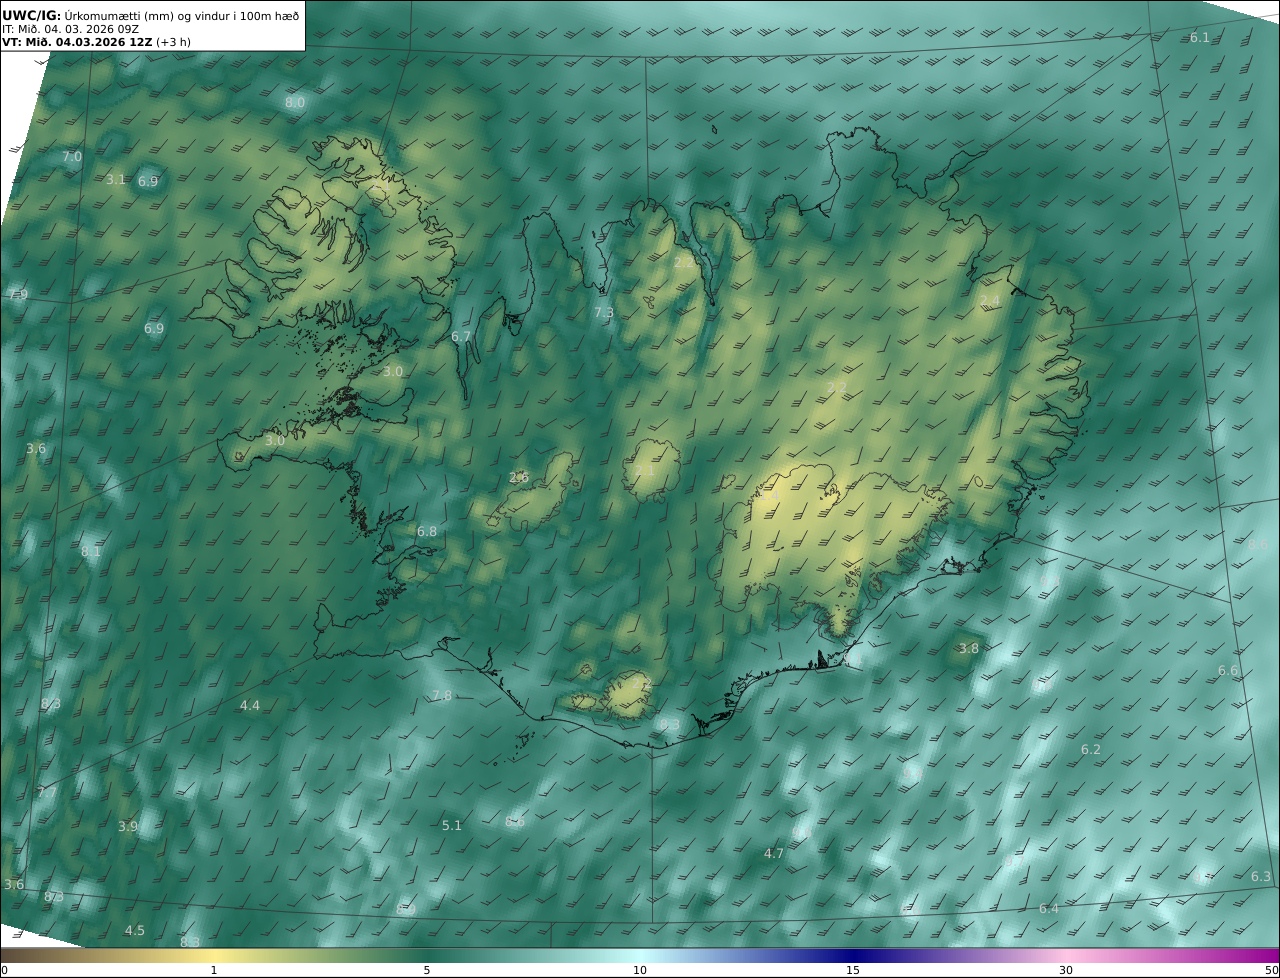The height and width of the screenshot is (978, 1280).
Task: Select the value '3.9' on the map
Action: click(128, 827)
